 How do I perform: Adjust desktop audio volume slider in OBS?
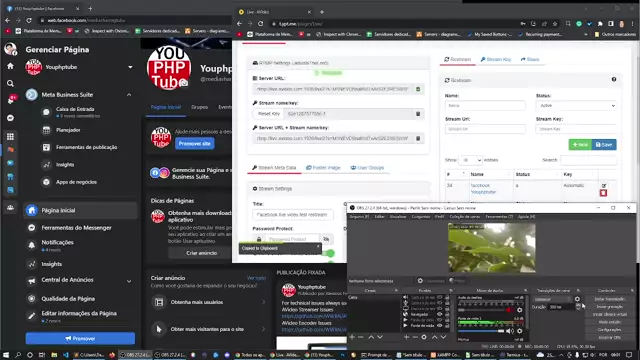tap(481, 310)
